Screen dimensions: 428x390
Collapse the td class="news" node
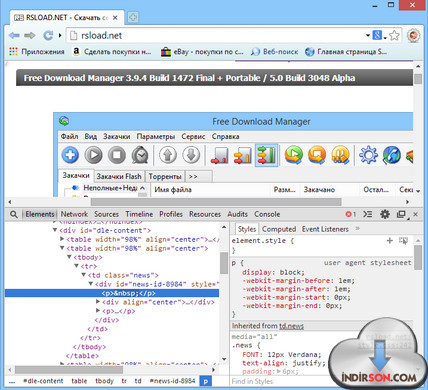pyautogui.click(x=84, y=275)
